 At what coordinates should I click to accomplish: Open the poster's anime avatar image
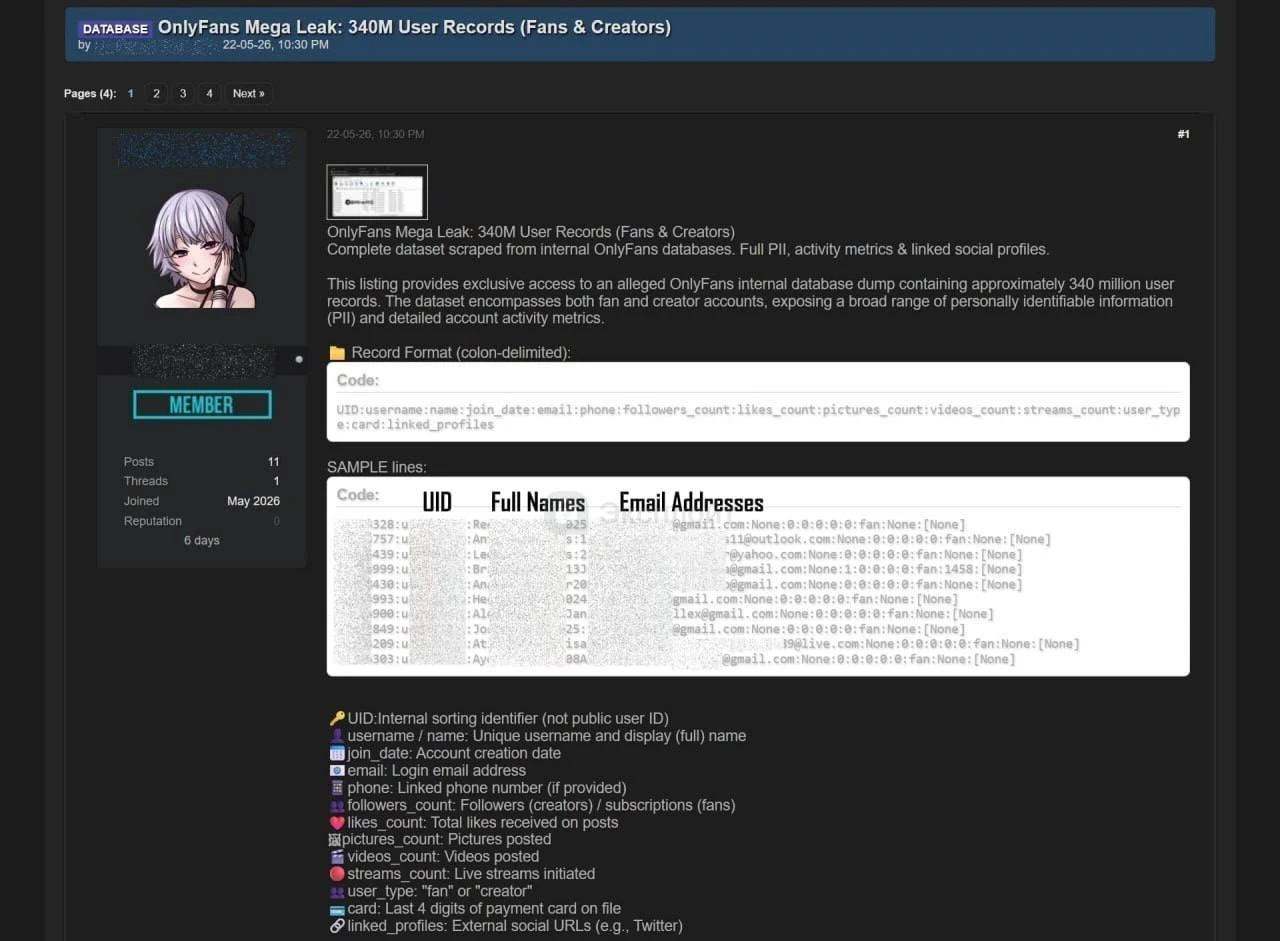(x=202, y=249)
